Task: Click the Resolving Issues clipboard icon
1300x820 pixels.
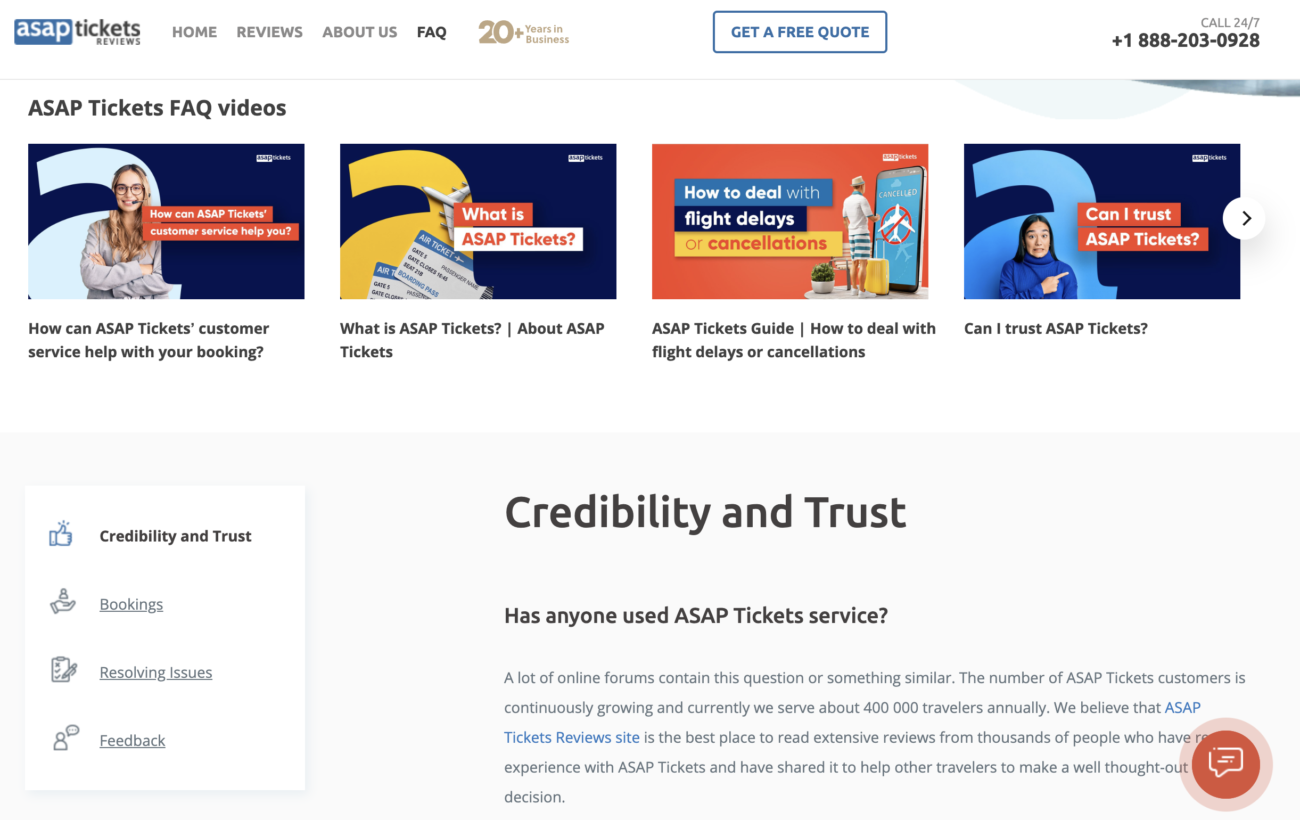Action: click(x=62, y=671)
